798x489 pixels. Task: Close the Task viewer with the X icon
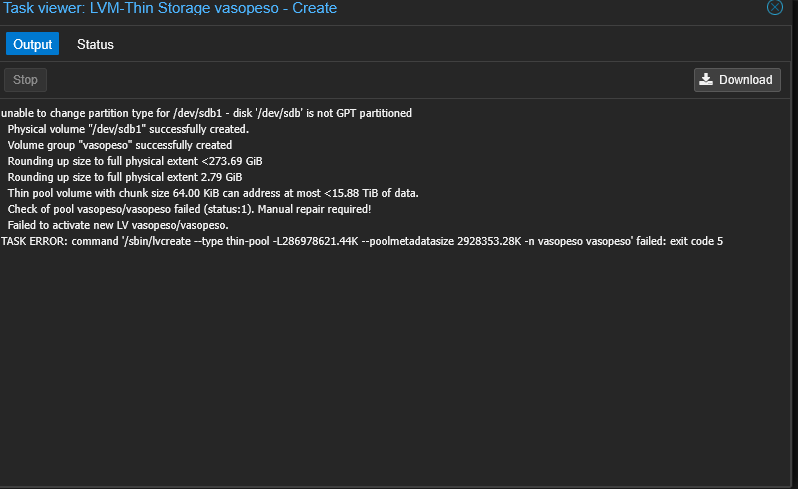click(774, 7)
